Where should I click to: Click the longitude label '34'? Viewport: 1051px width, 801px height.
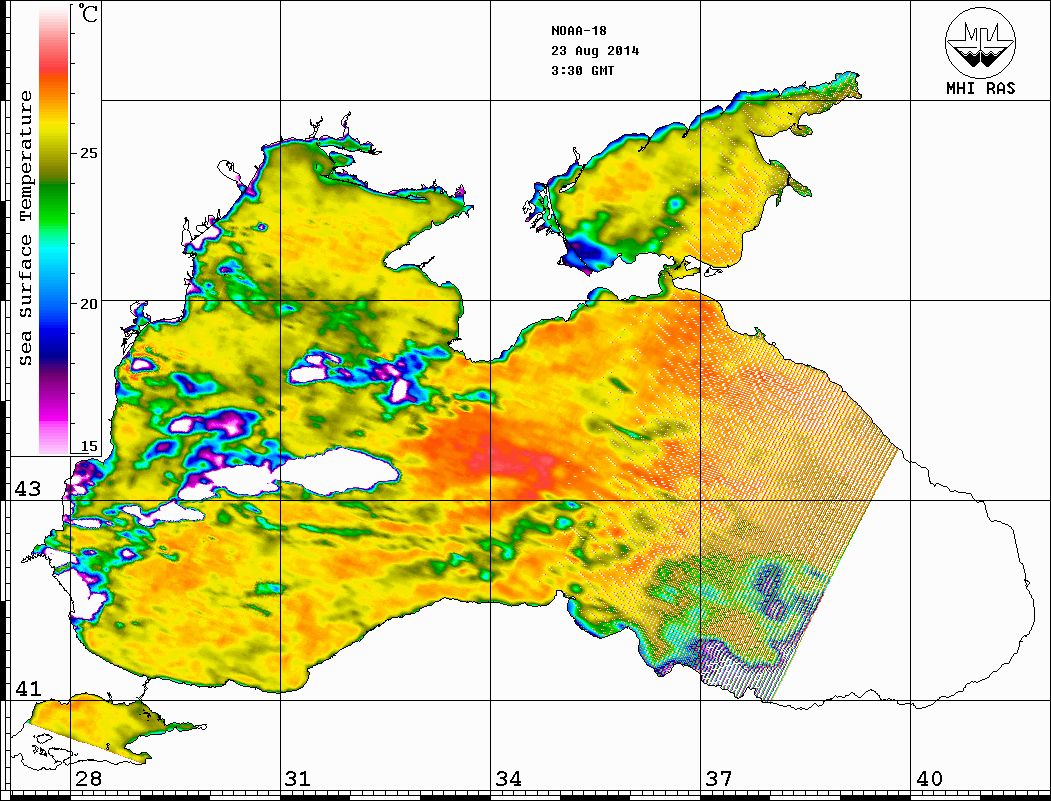click(x=509, y=779)
